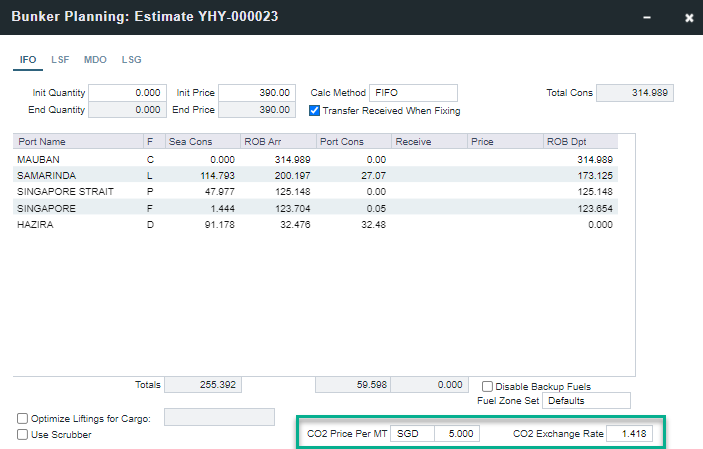Image resolution: width=703 pixels, height=449 pixels.
Task: Open the Calc Method FIFO field
Action: 413,93
